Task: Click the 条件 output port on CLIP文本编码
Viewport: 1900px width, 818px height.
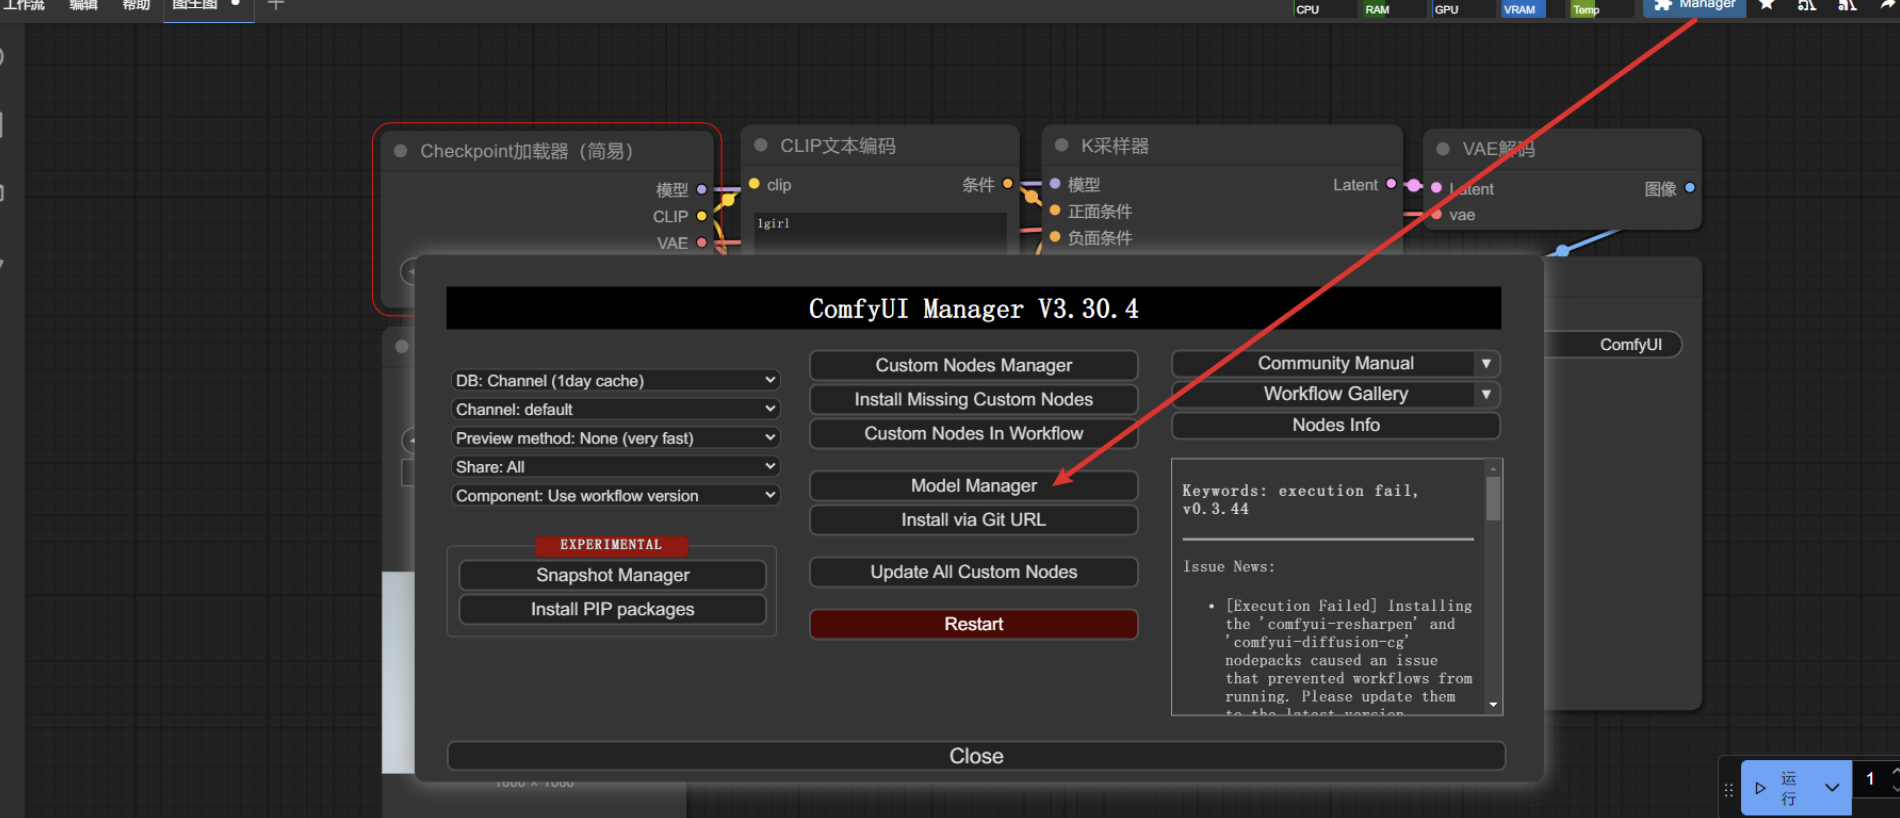Action: click(x=1008, y=184)
